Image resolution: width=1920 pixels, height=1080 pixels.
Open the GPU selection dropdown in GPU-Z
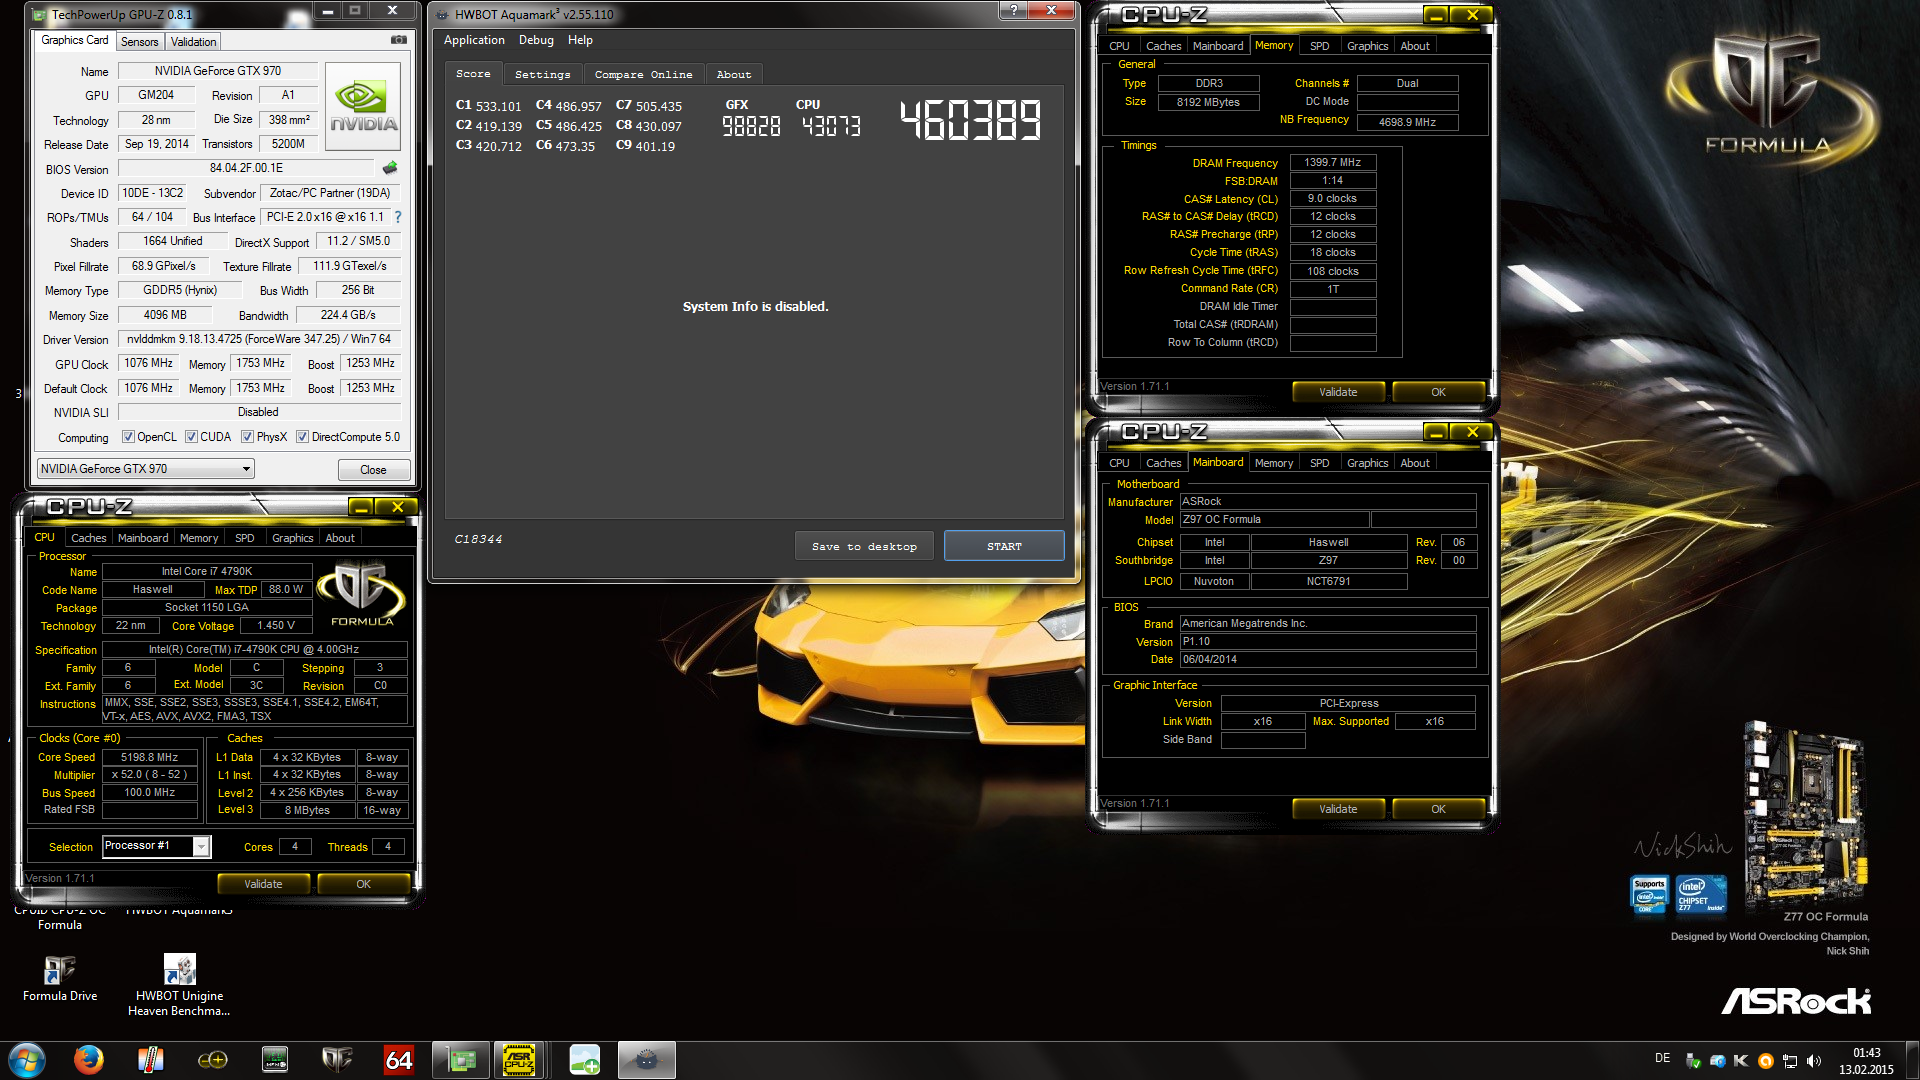click(146, 469)
